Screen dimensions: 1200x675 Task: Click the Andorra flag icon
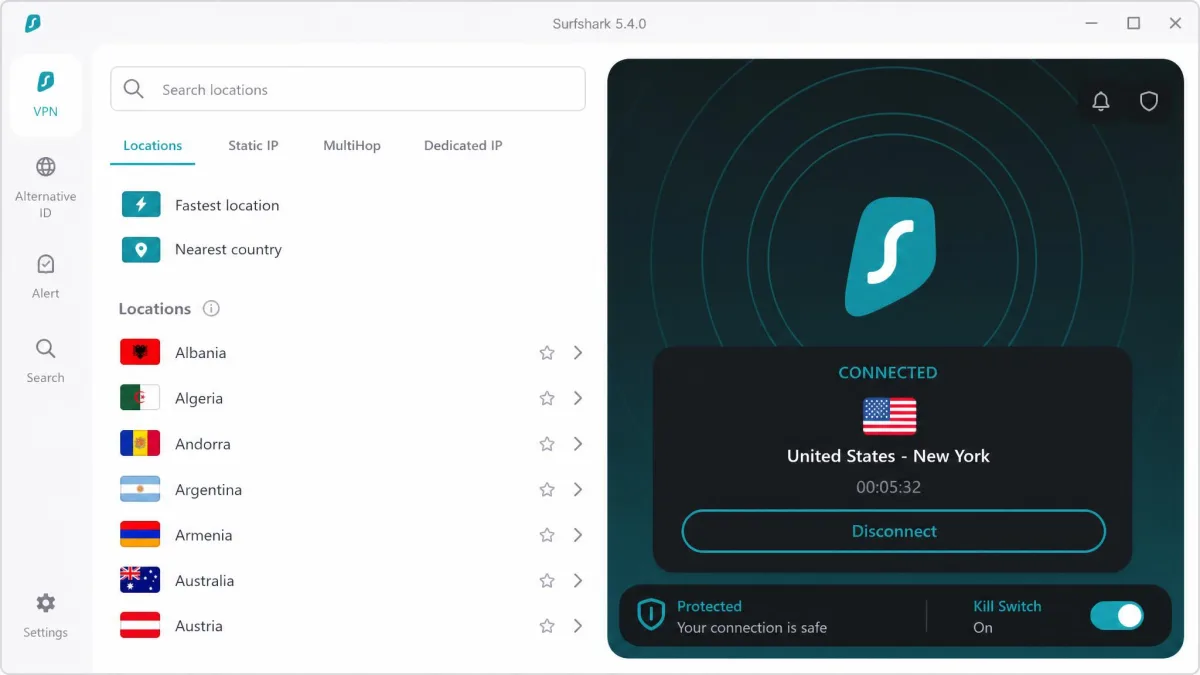[140, 443]
